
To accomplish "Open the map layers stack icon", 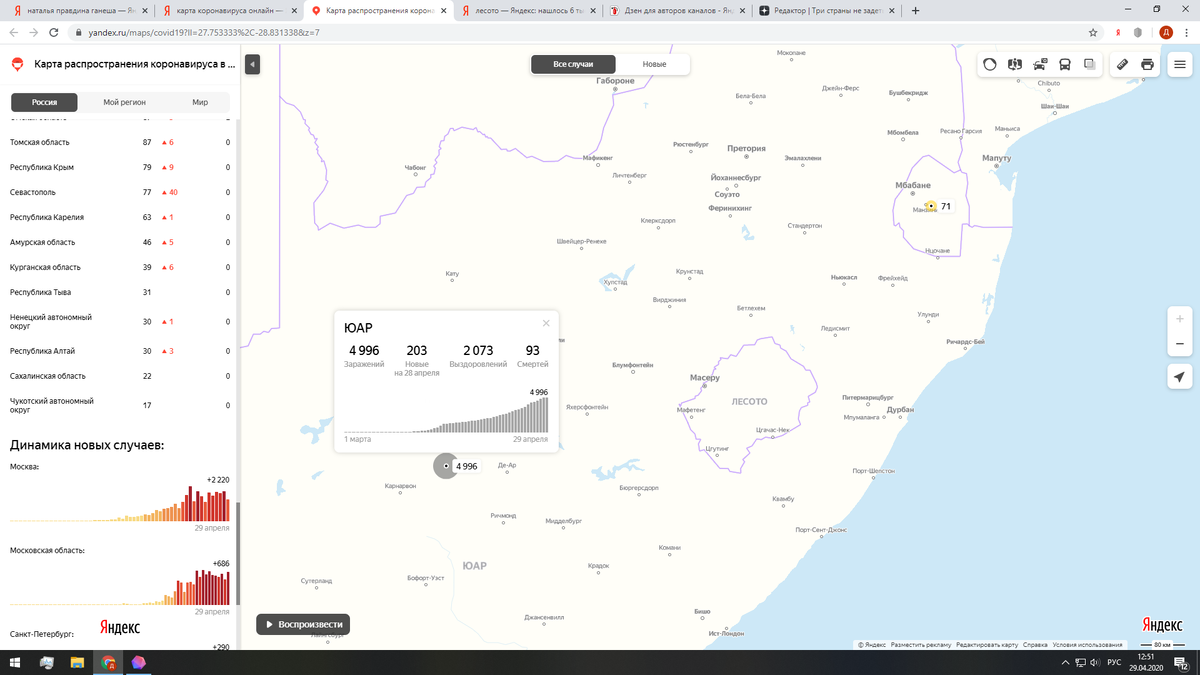I will (1090, 64).
